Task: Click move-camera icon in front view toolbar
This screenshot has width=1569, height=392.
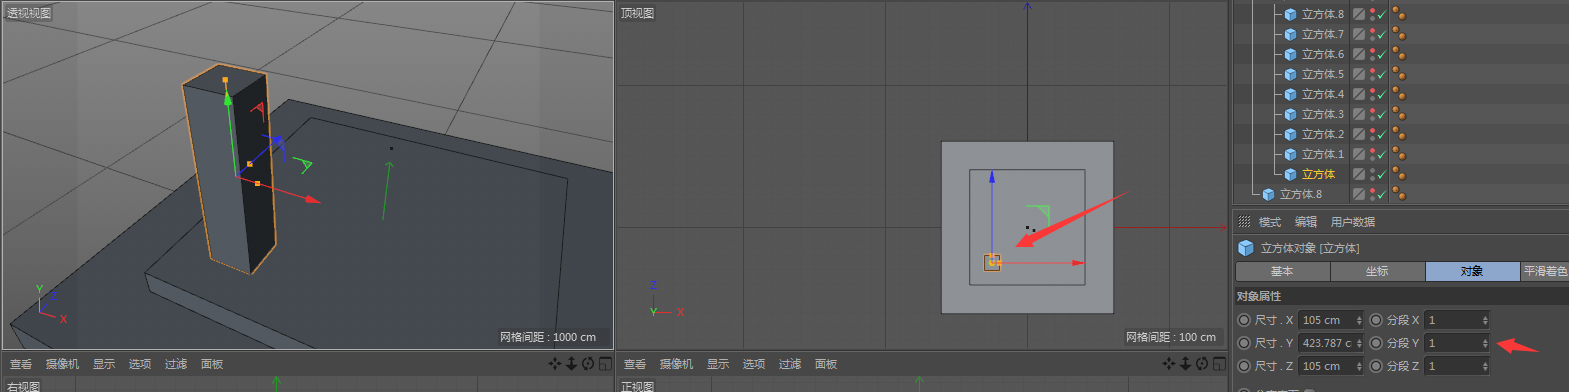Action: click(x=1169, y=364)
